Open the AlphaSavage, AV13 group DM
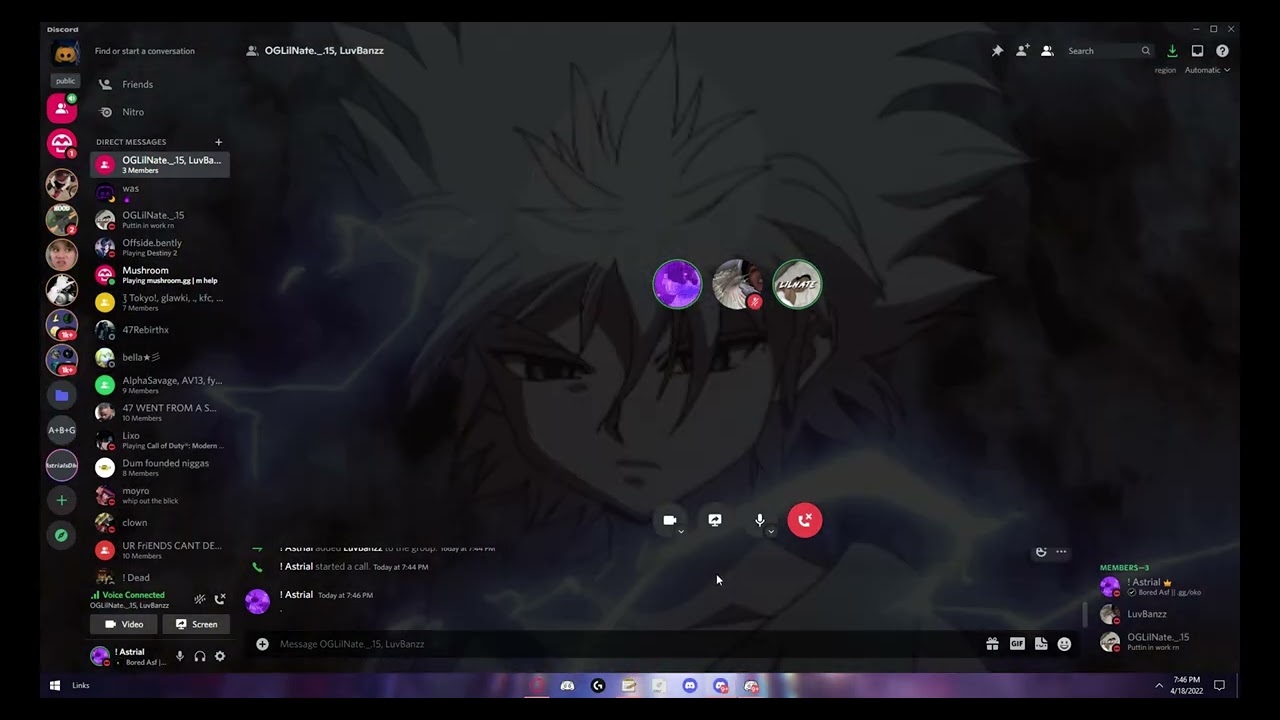This screenshot has height=720, width=1280. [x=160, y=385]
